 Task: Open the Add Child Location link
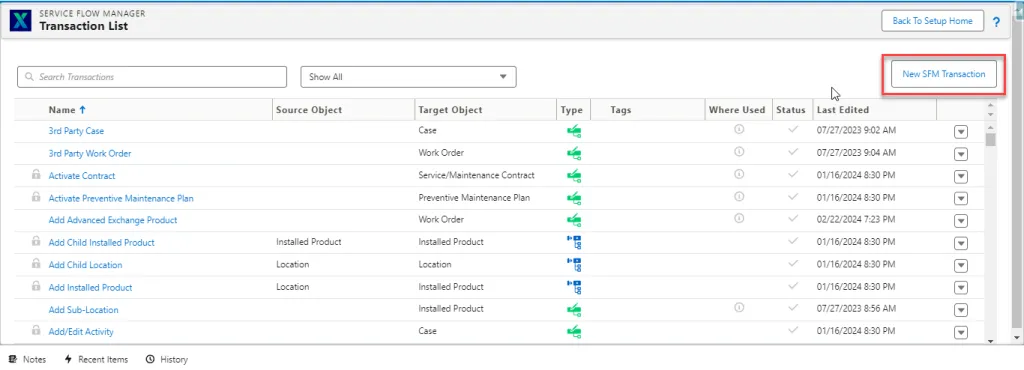click(x=85, y=264)
